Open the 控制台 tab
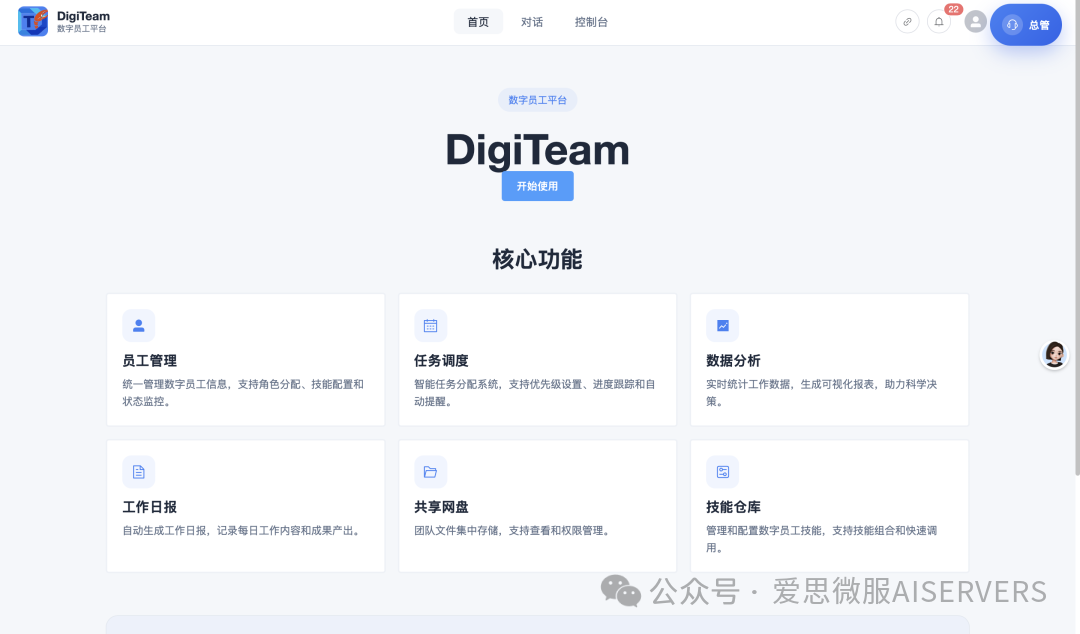The height and width of the screenshot is (634, 1080). tap(591, 22)
